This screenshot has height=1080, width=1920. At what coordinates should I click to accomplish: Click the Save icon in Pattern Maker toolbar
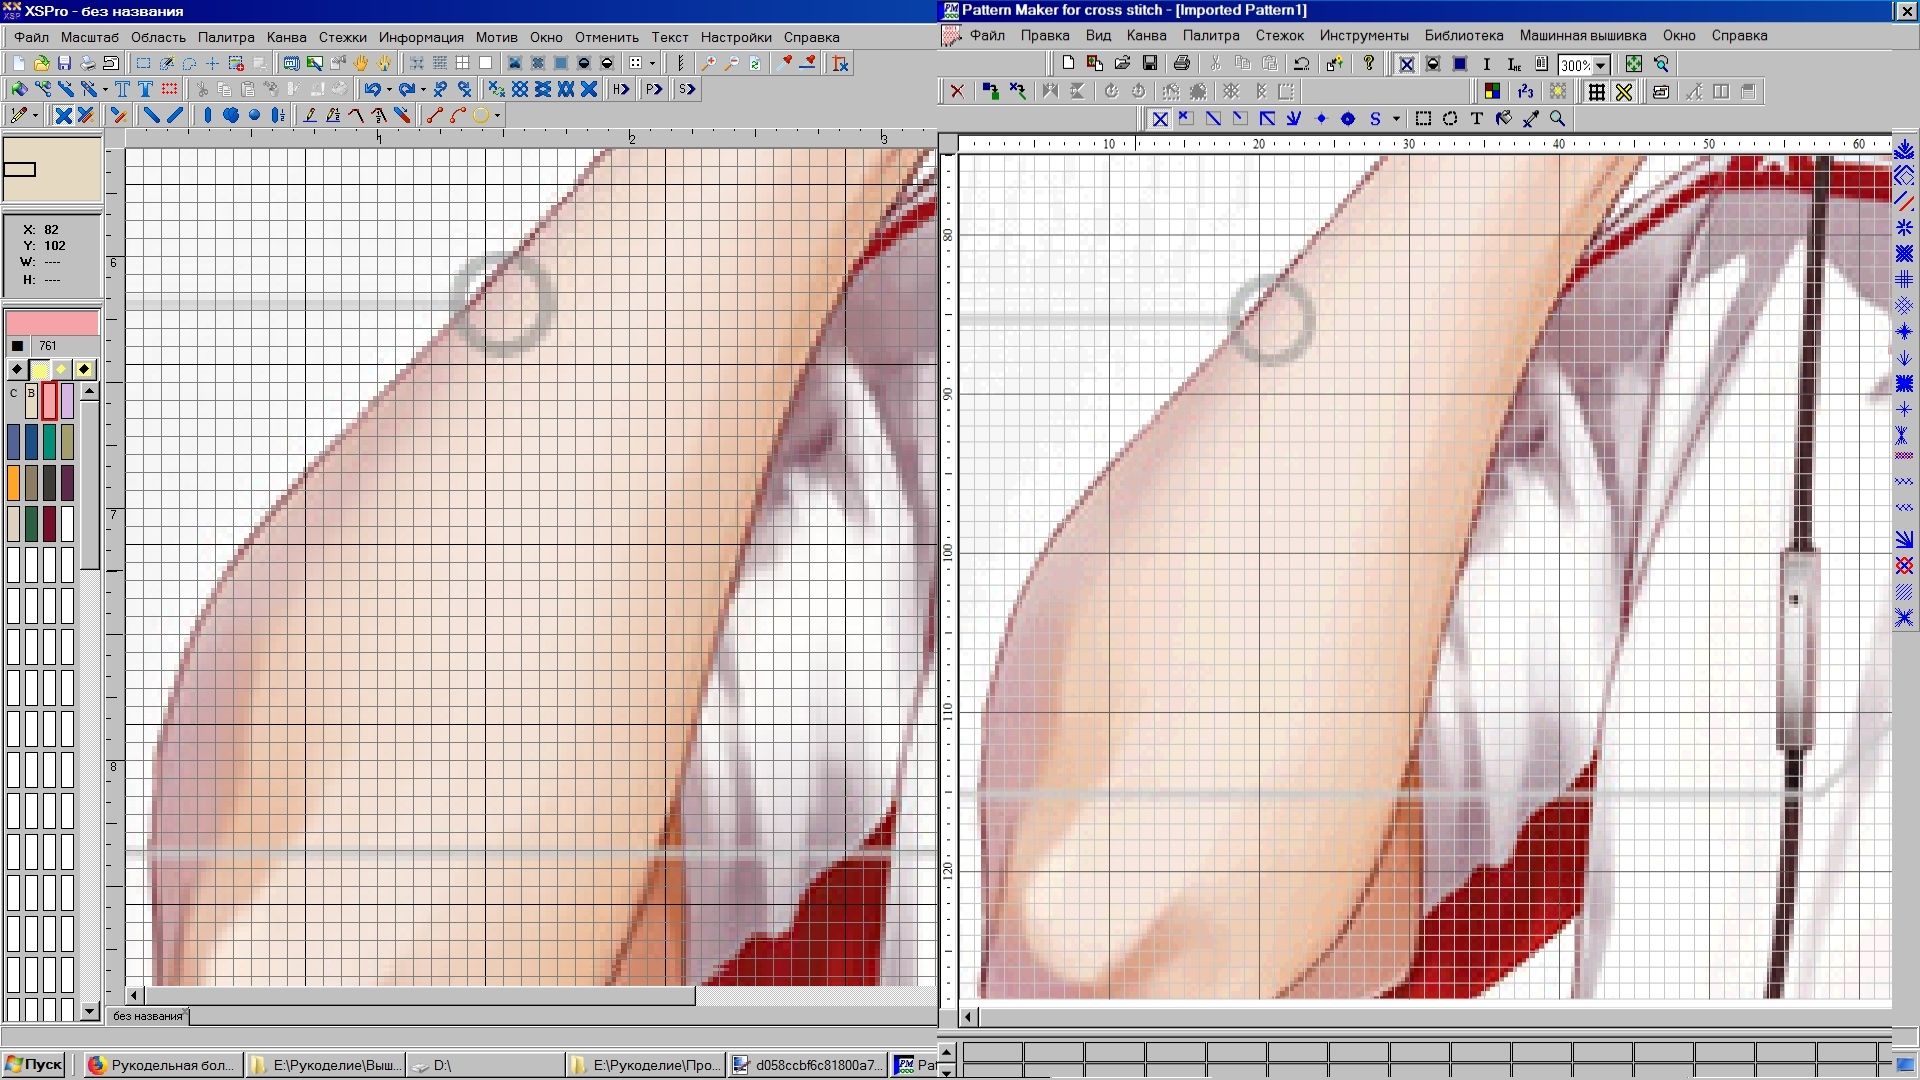pyautogui.click(x=1150, y=64)
